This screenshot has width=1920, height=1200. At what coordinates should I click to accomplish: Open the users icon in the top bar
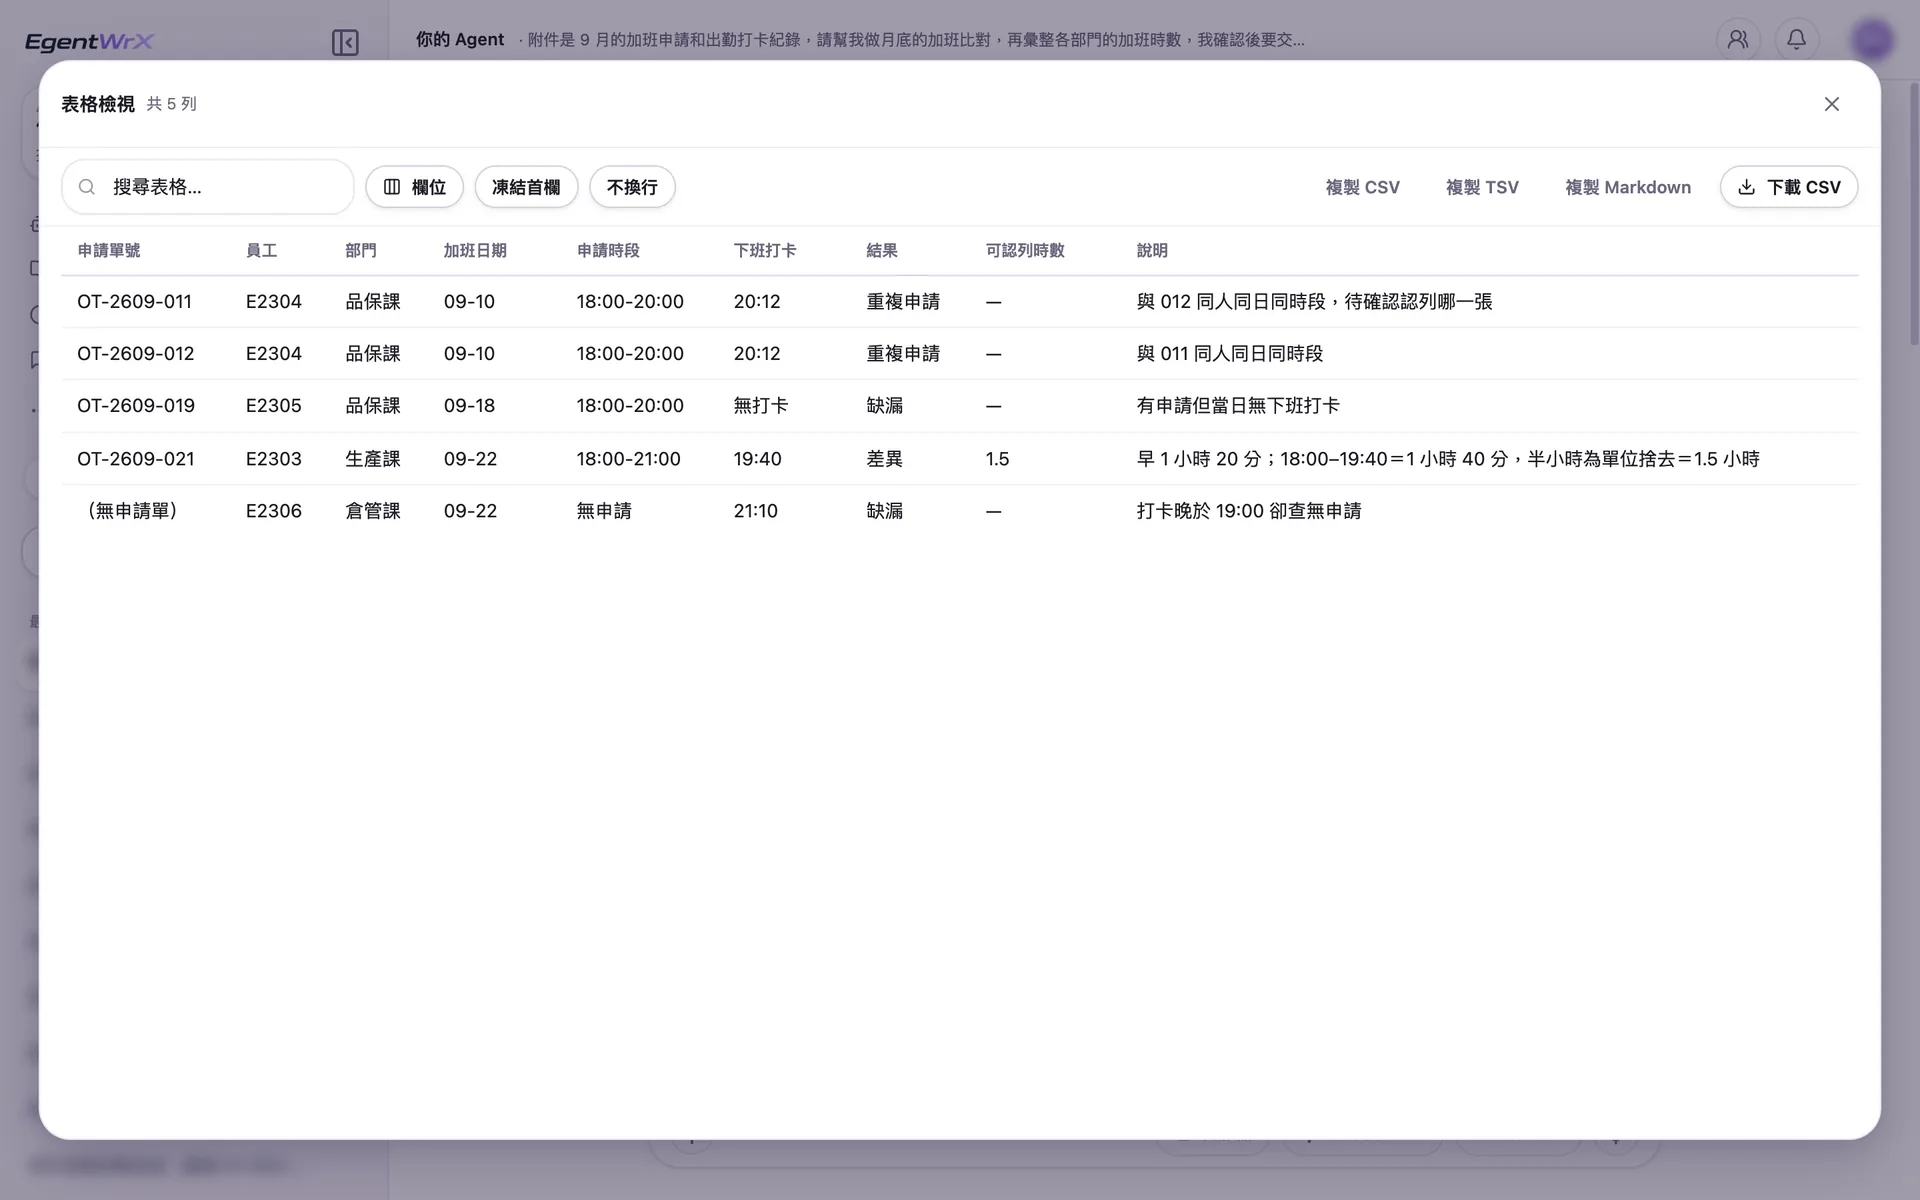1738,40
